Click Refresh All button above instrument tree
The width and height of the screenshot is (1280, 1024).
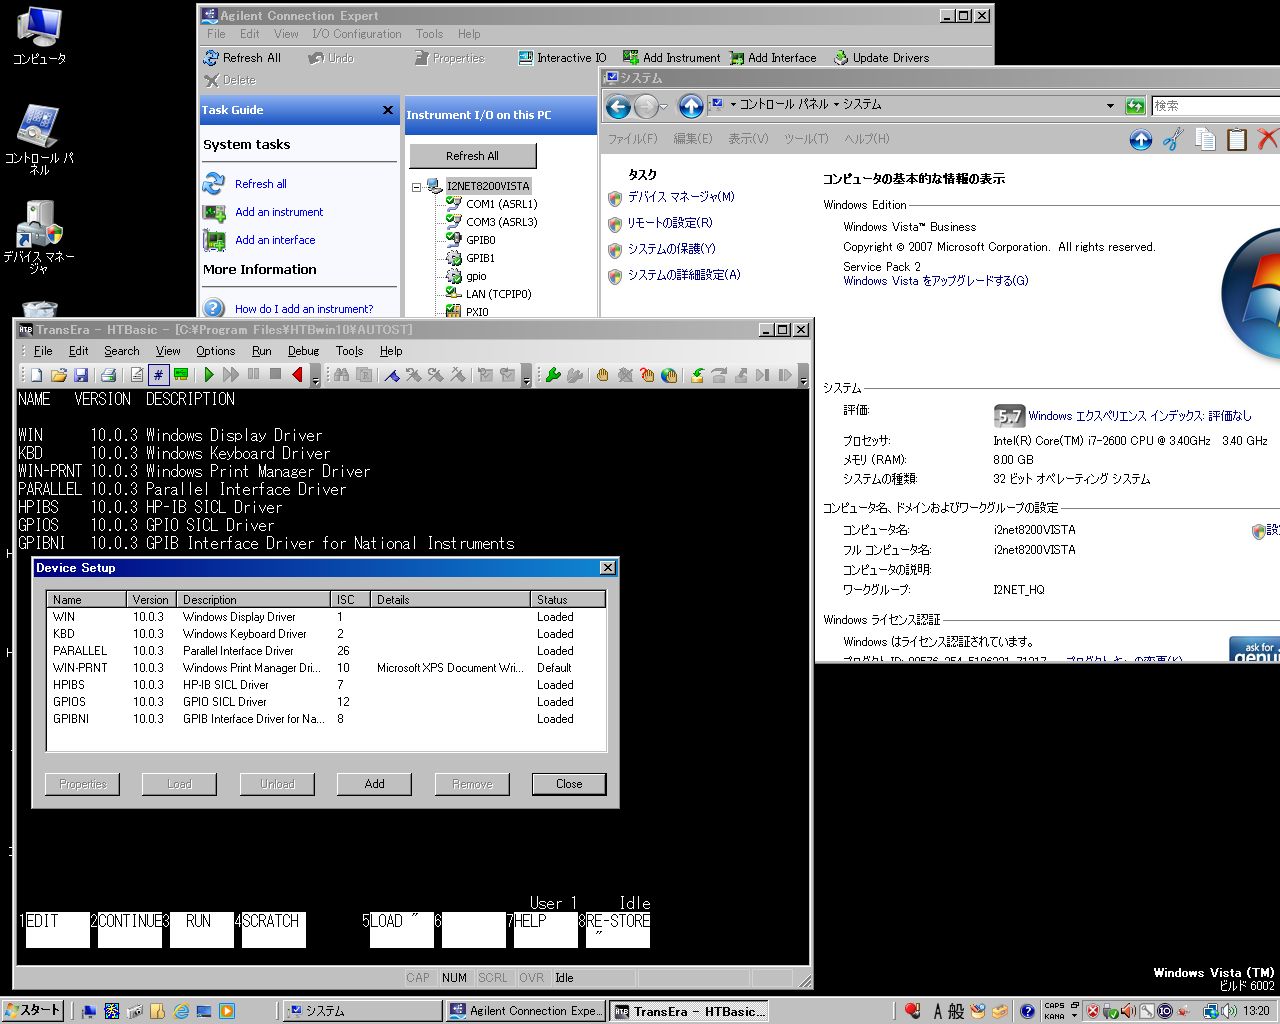(472, 156)
